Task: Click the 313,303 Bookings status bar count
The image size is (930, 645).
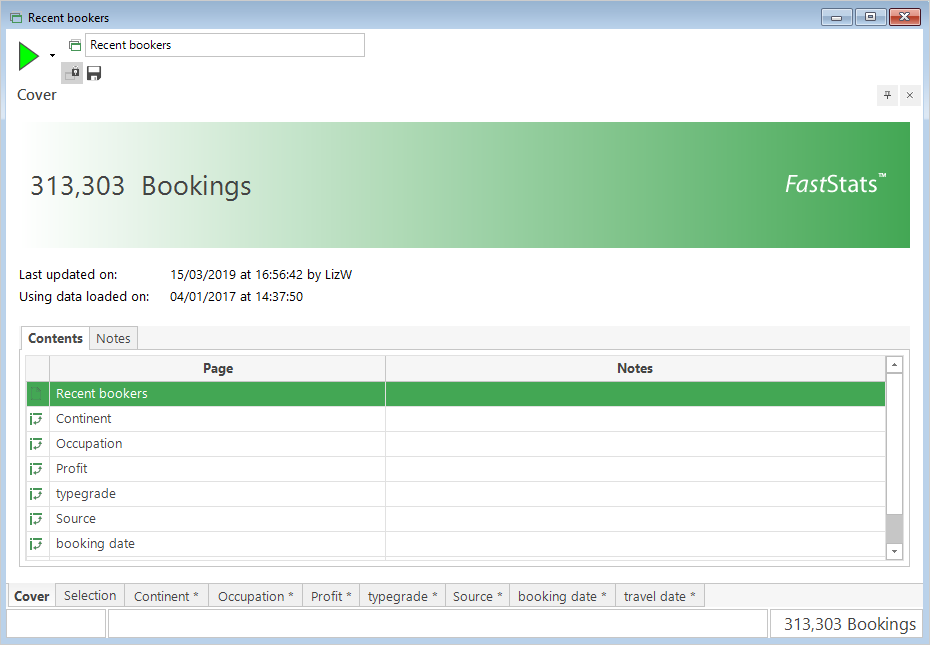Action: [x=849, y=624]
